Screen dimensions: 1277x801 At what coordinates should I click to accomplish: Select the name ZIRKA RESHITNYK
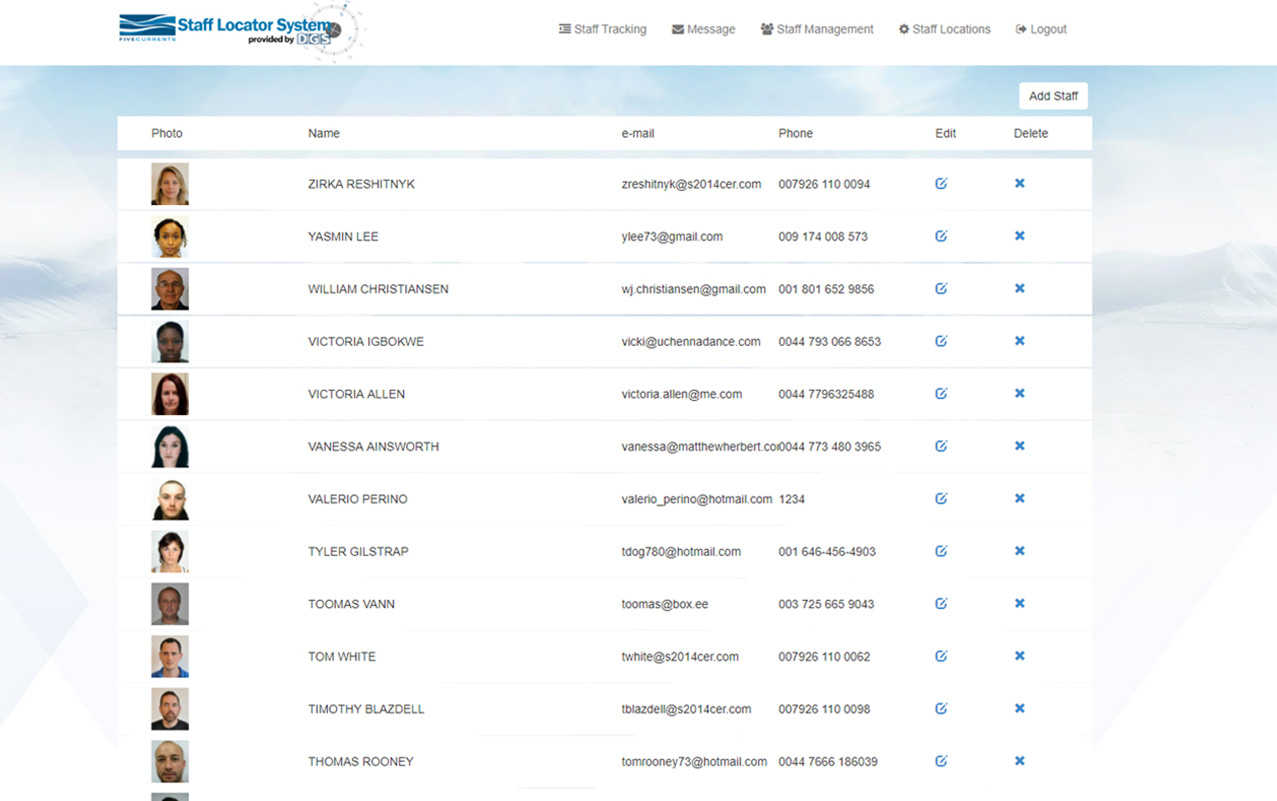point(361,184)
